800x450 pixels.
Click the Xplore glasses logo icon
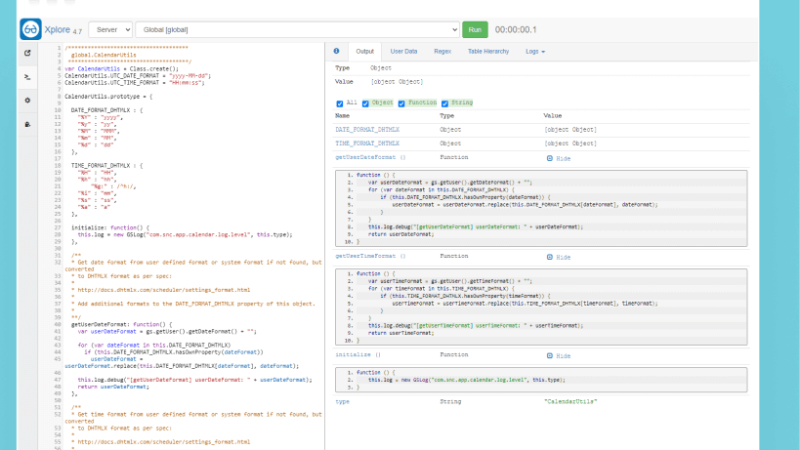click(x=31, y=30)
